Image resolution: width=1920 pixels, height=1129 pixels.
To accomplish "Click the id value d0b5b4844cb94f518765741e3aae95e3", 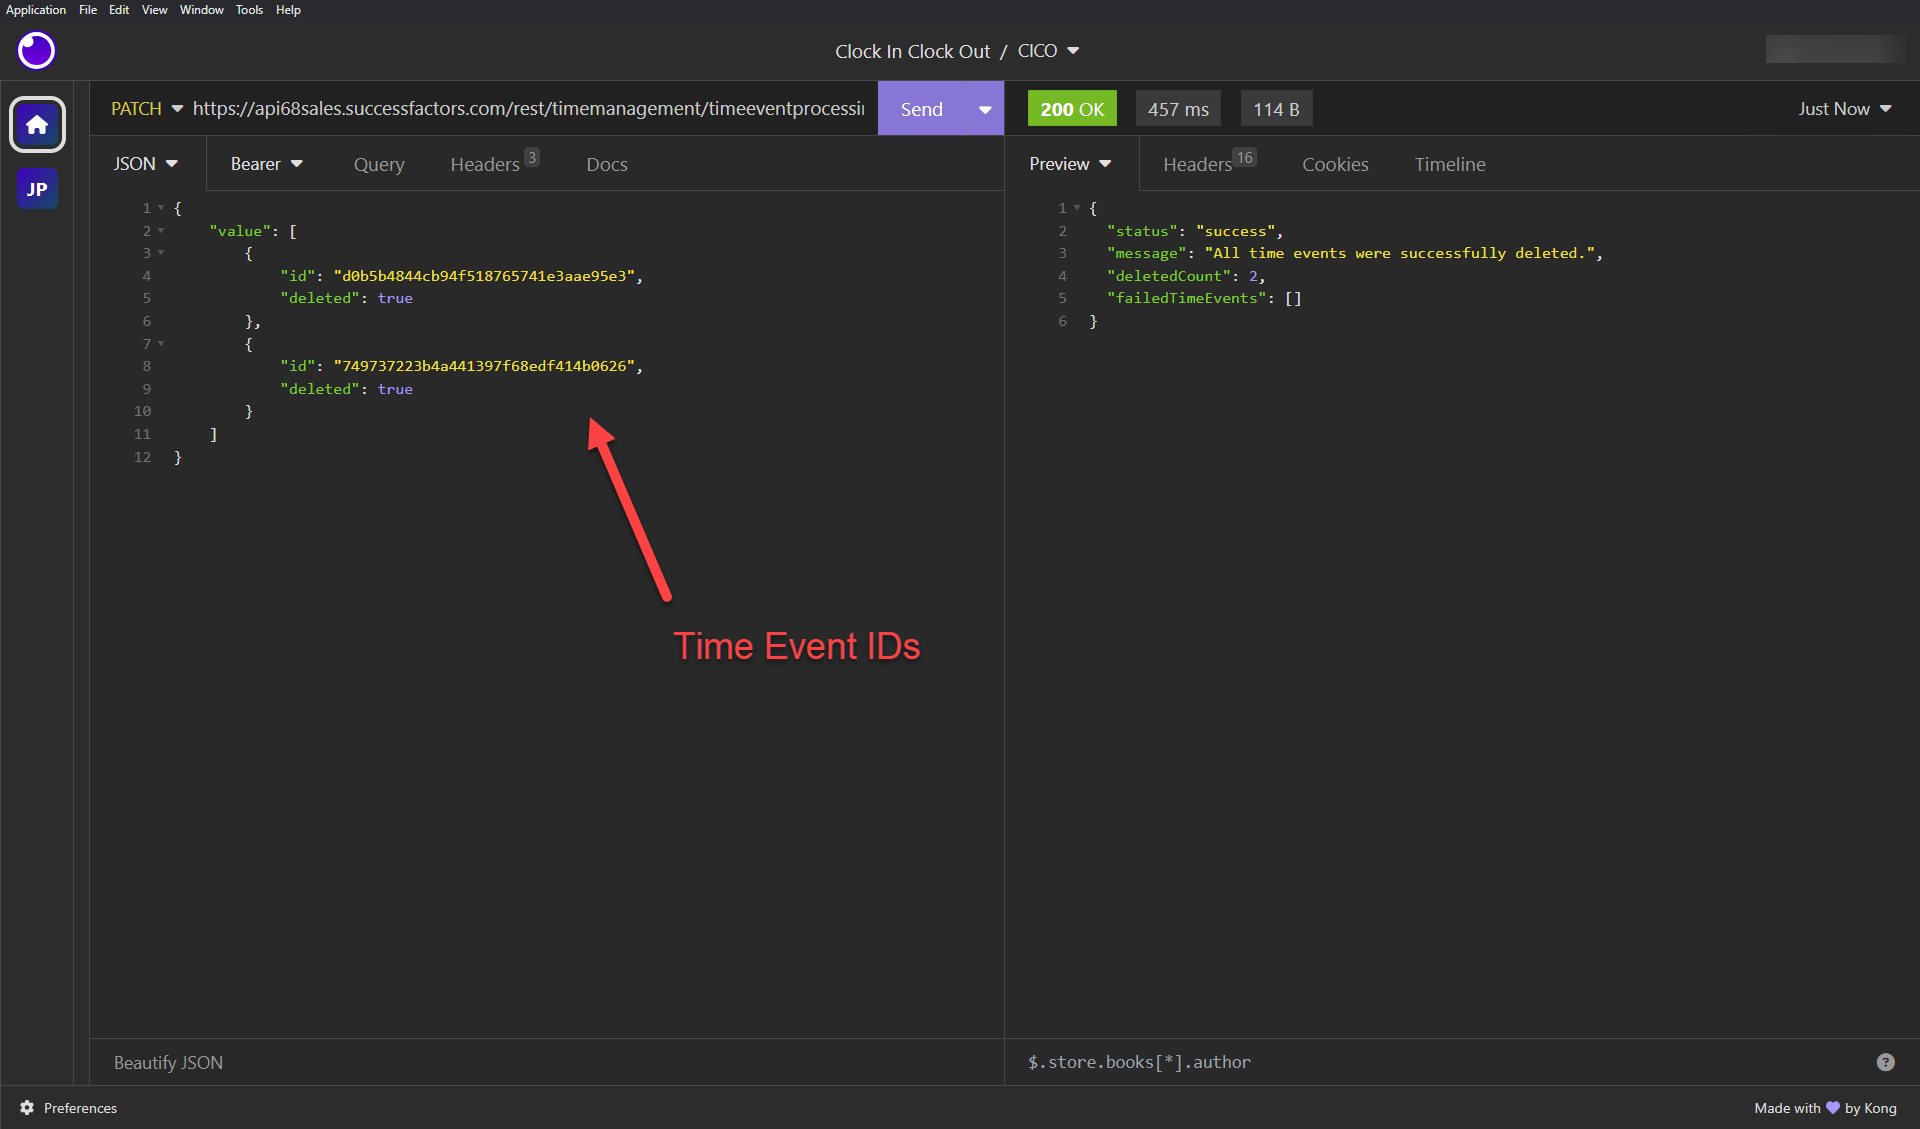I will point(484,276).
